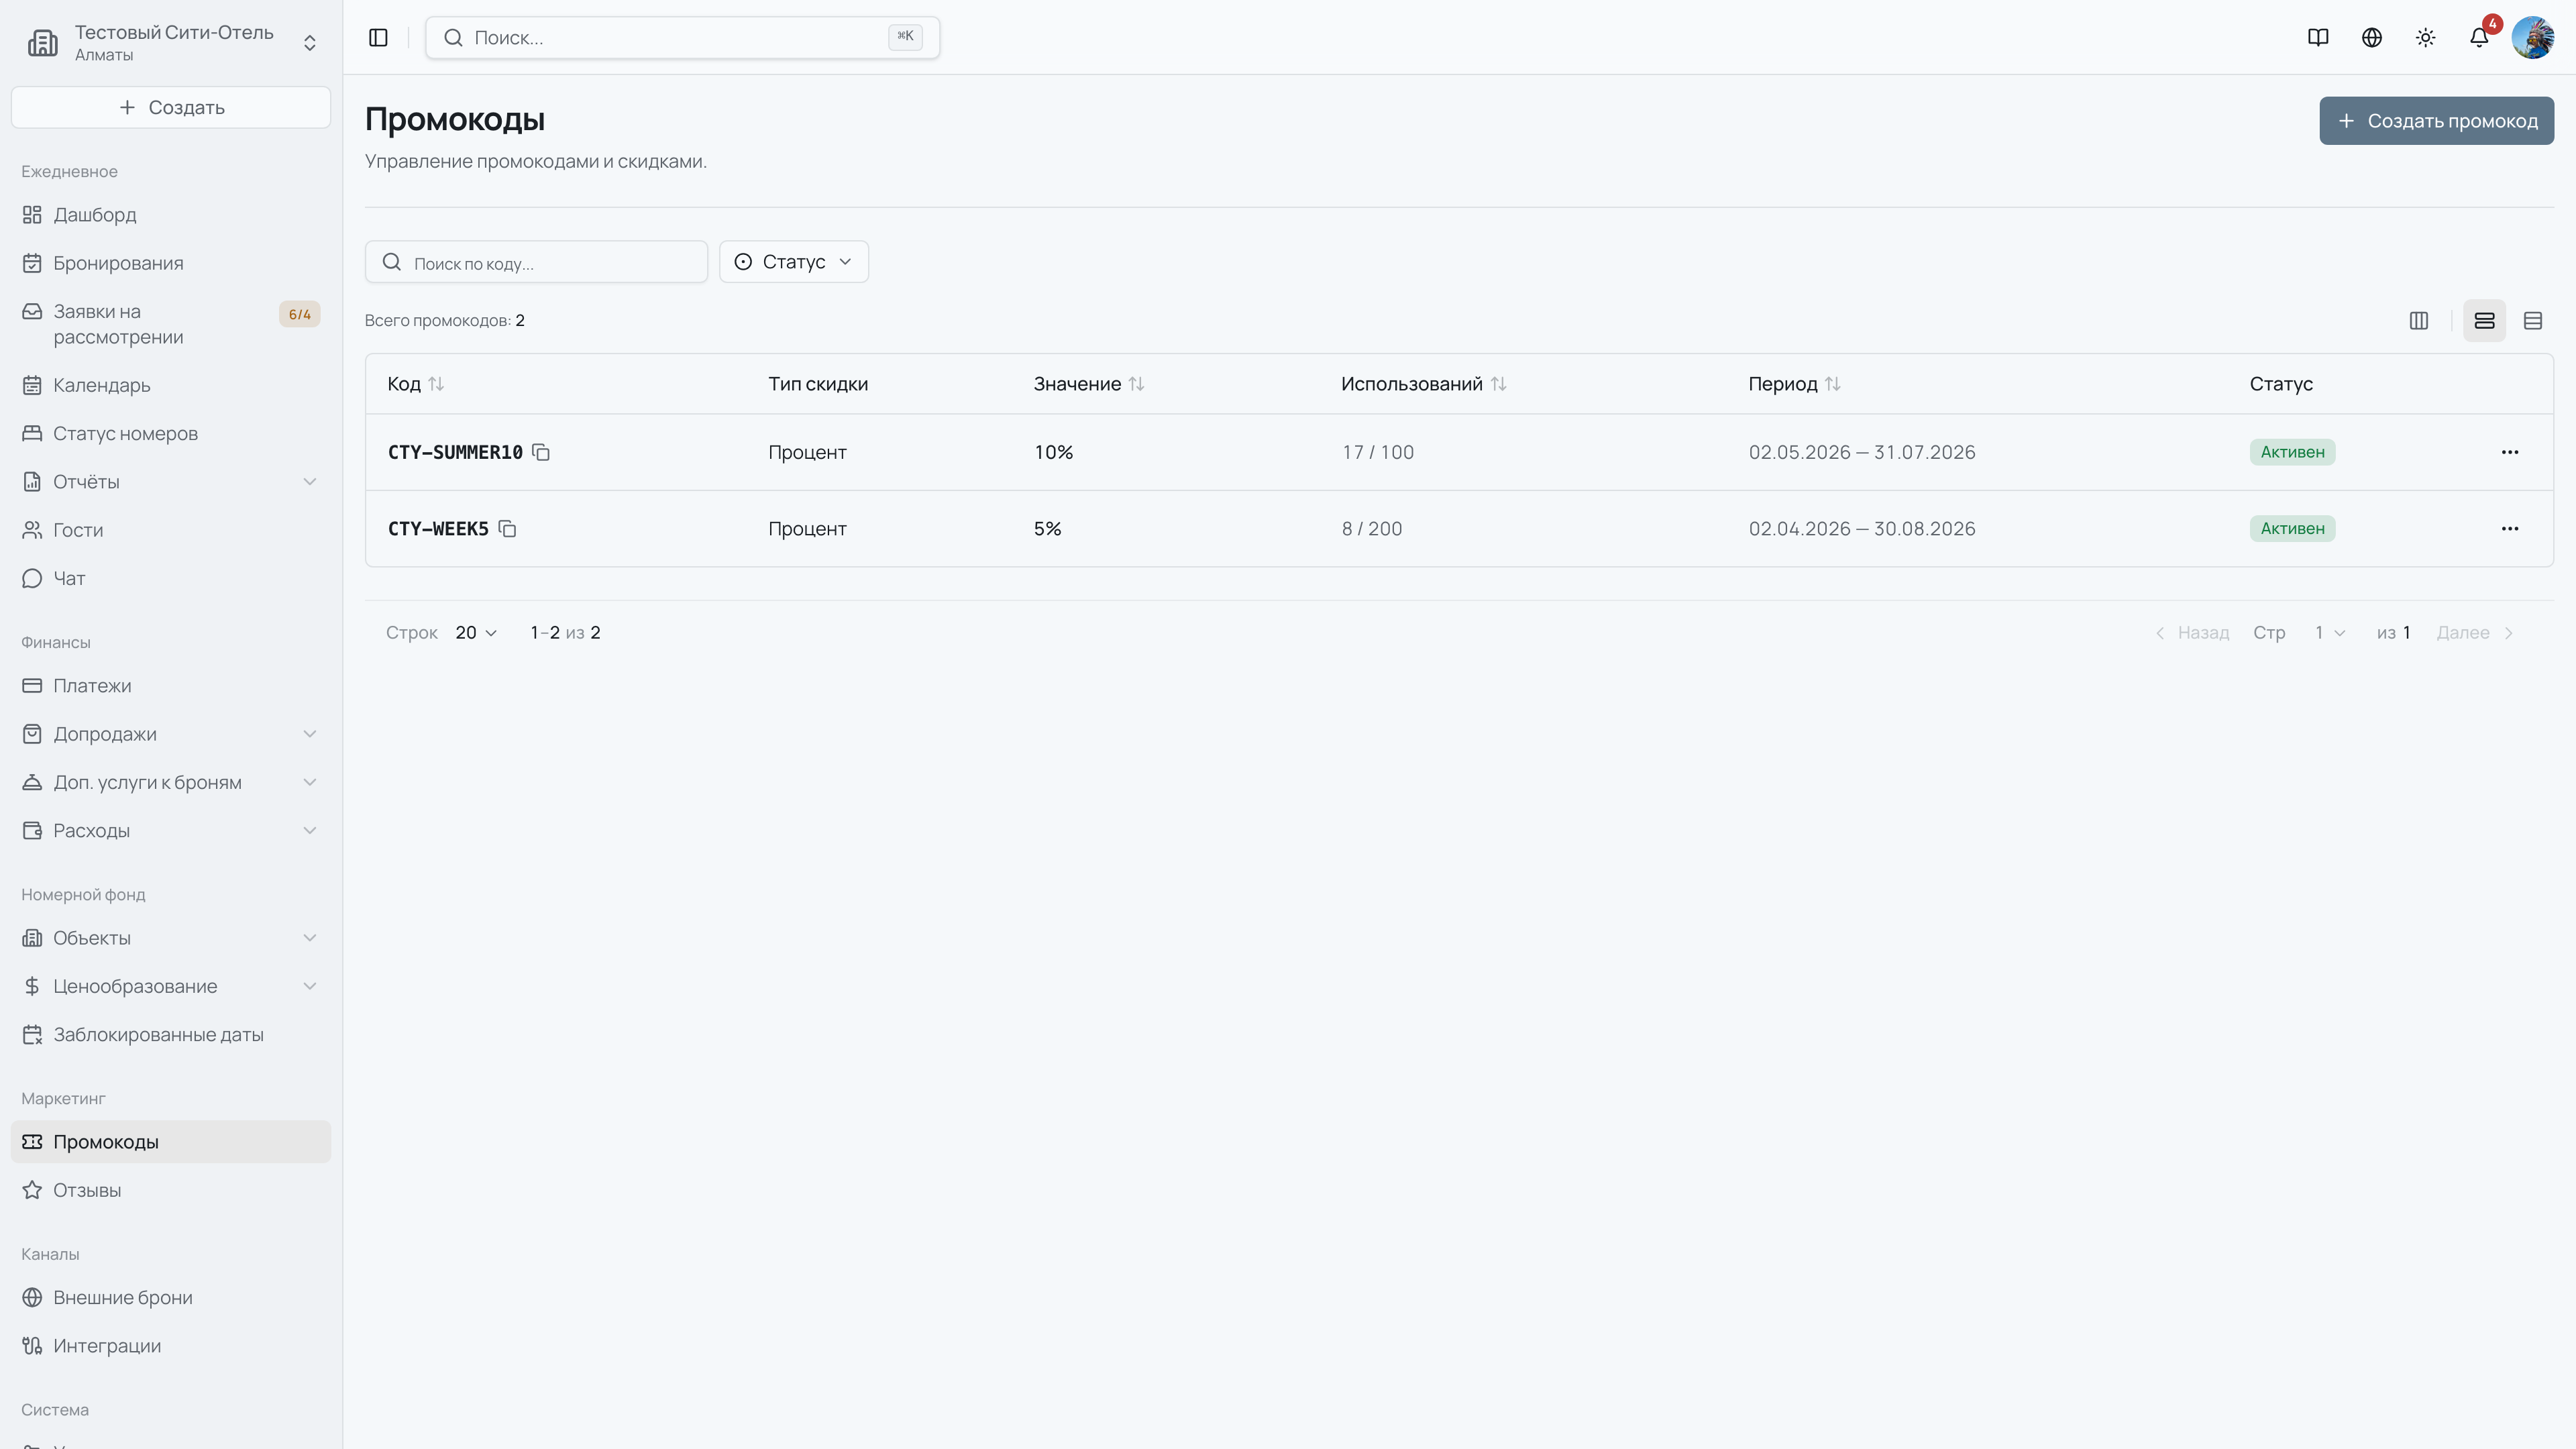The height and width of the screenshot is (1449, 2576).
Task: Open Платежи in sidebar
Action: pos(171,685)
